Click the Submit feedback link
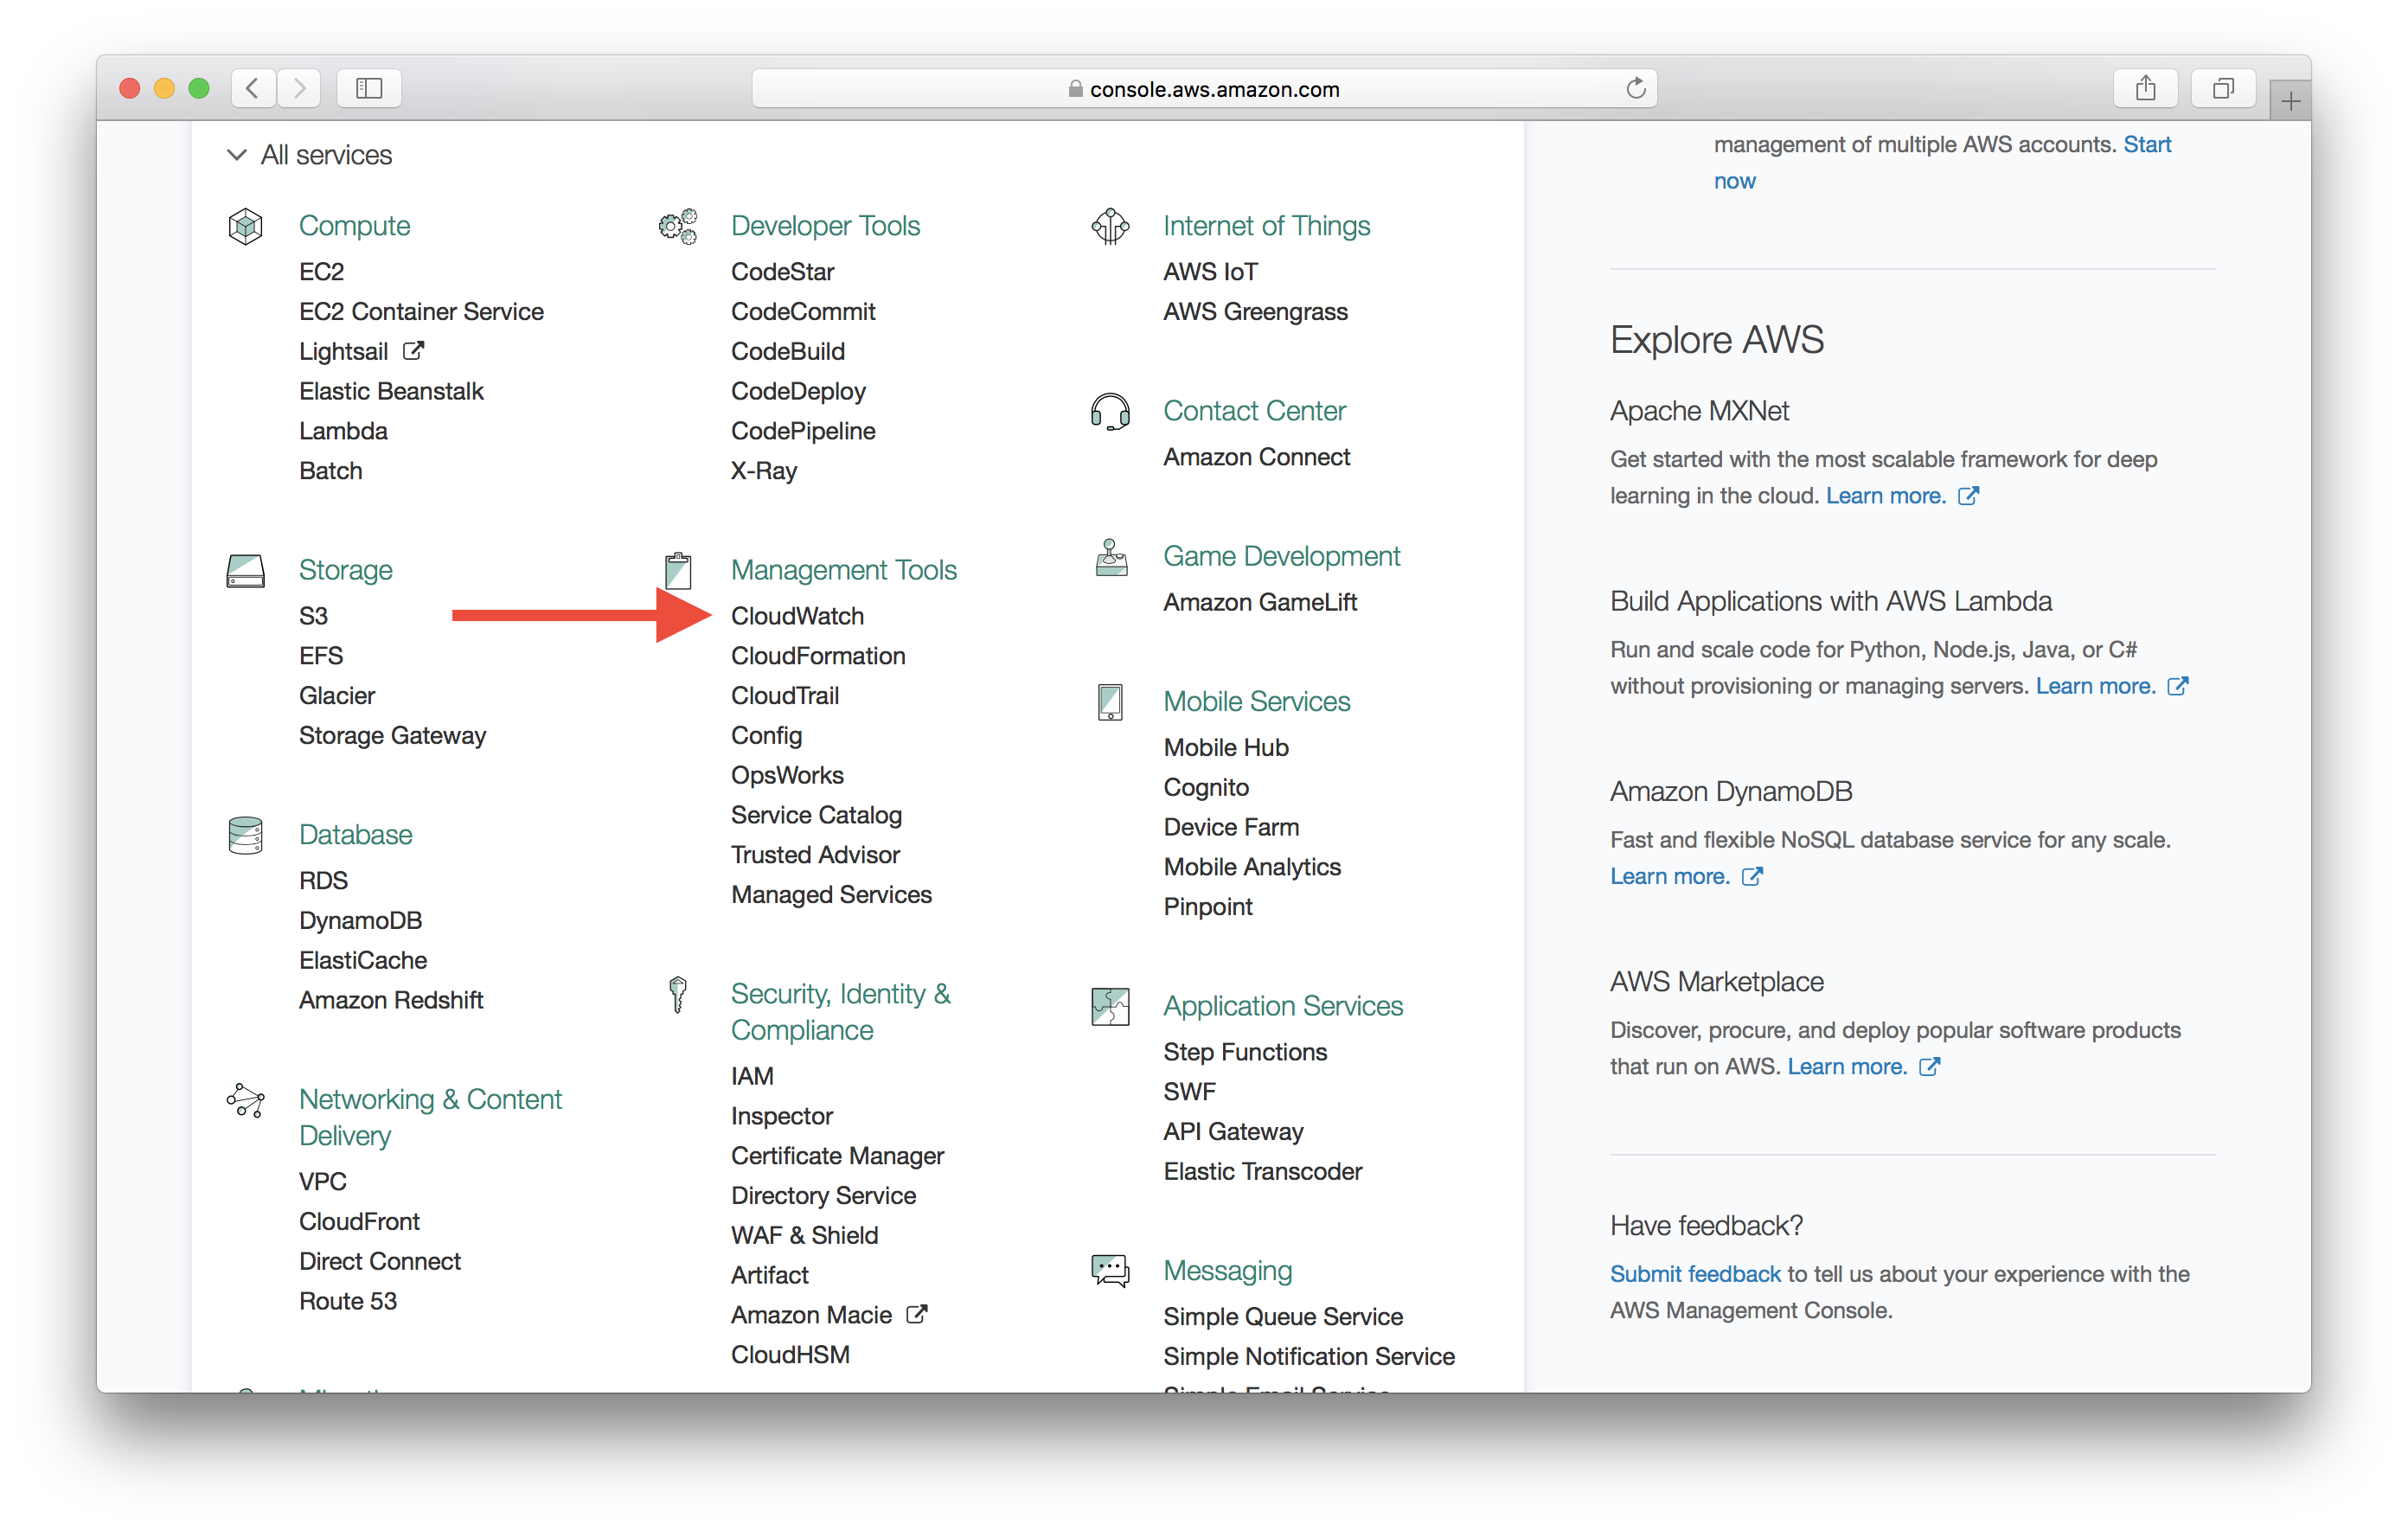 [1694, 1274]
